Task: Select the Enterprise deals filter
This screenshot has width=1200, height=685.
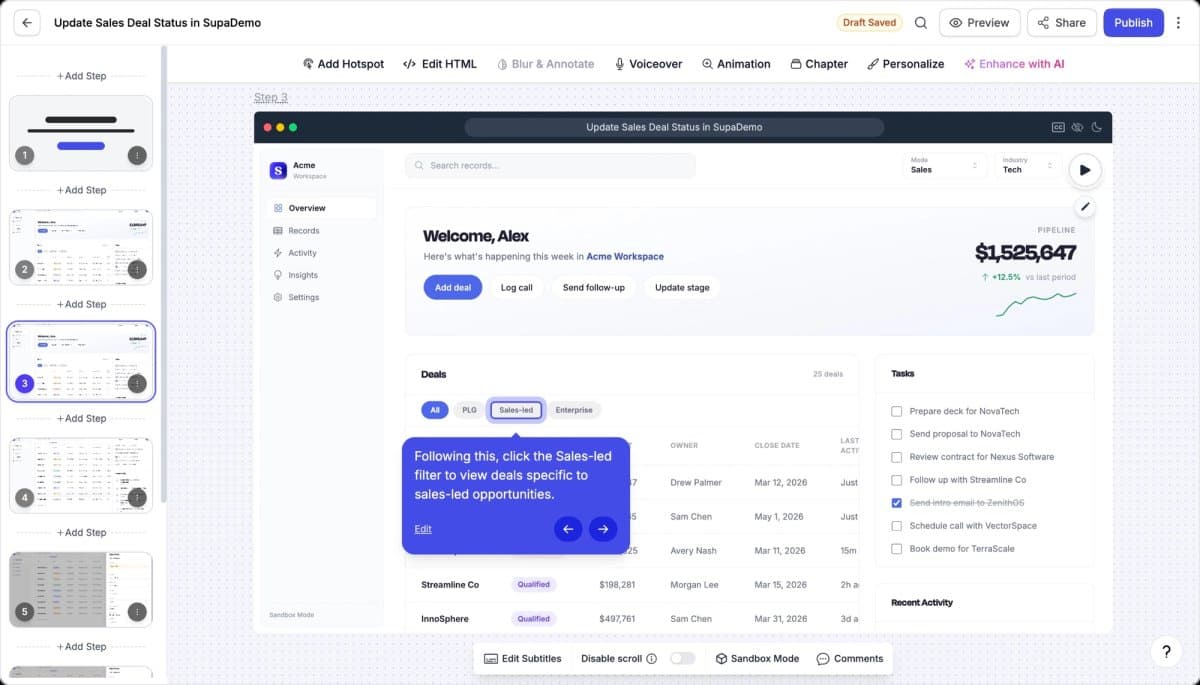Action: tap(574, 410)
